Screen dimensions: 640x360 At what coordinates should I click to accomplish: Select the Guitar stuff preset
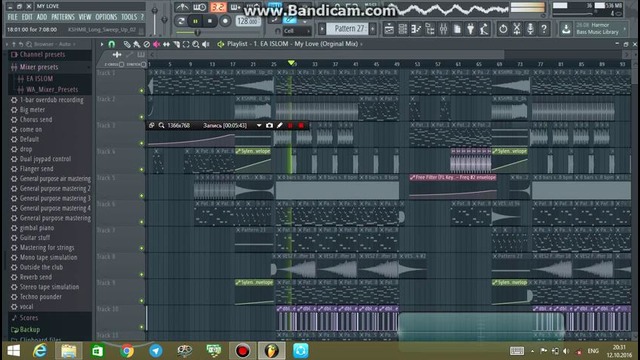click(x=35, y=238)
